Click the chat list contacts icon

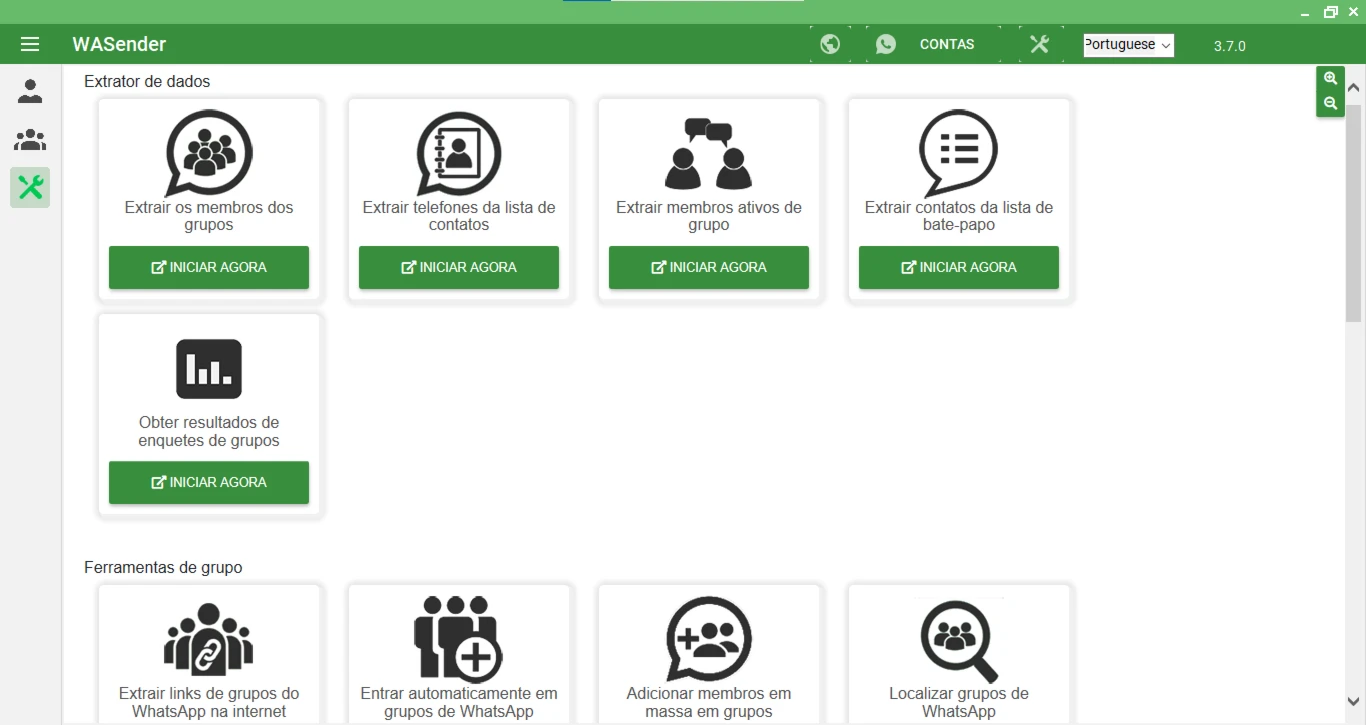pyautogui.click(x=958, y=153)
